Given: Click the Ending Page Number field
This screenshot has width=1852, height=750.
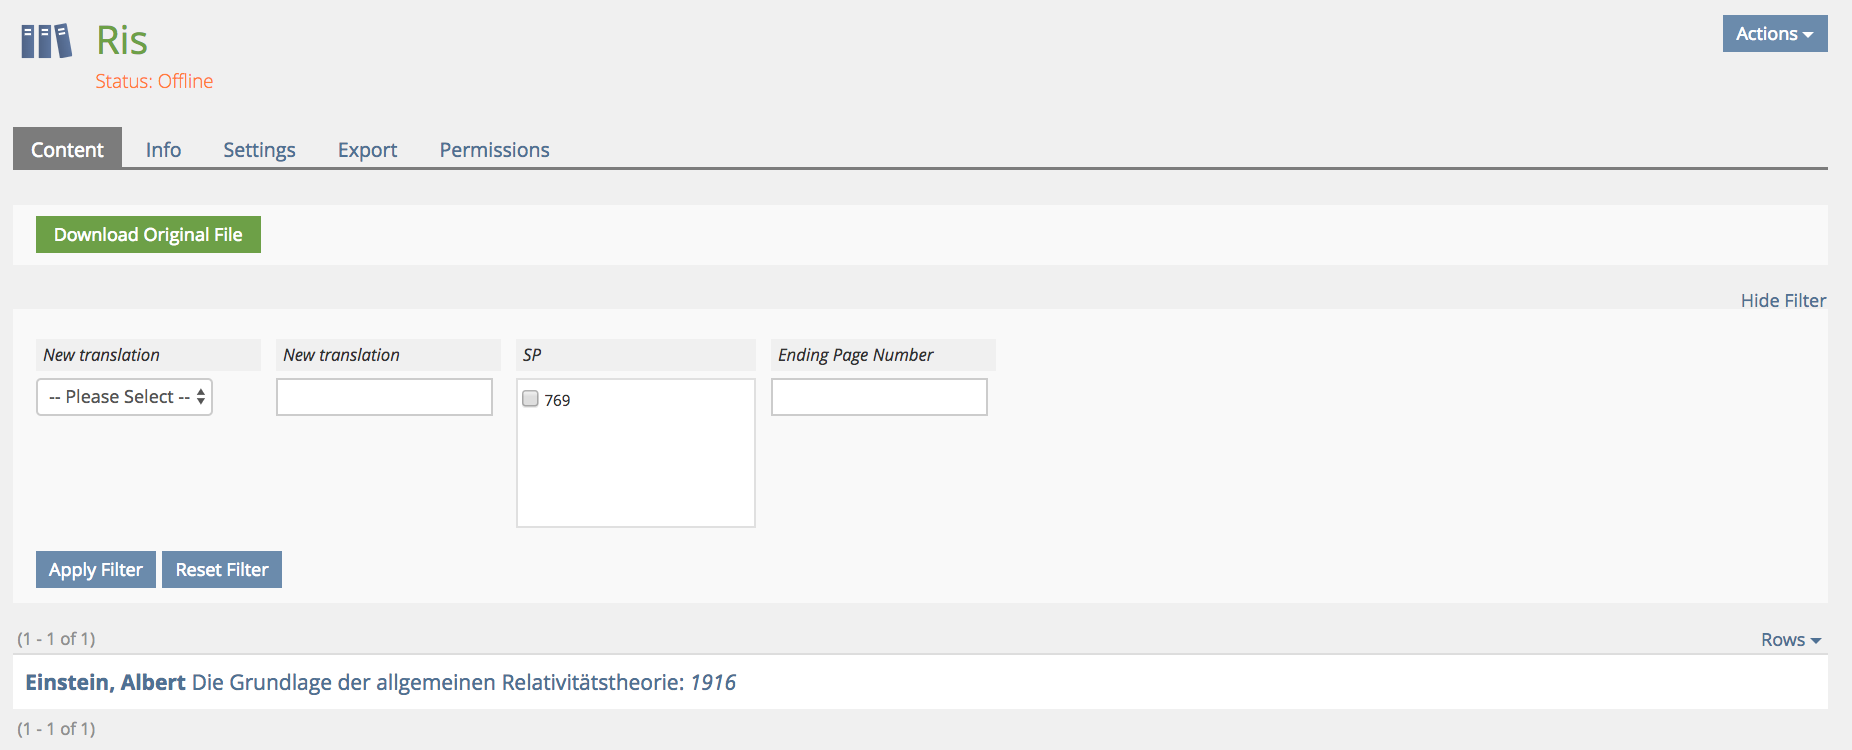Looking at the screenshot, I should coord(879,397).
